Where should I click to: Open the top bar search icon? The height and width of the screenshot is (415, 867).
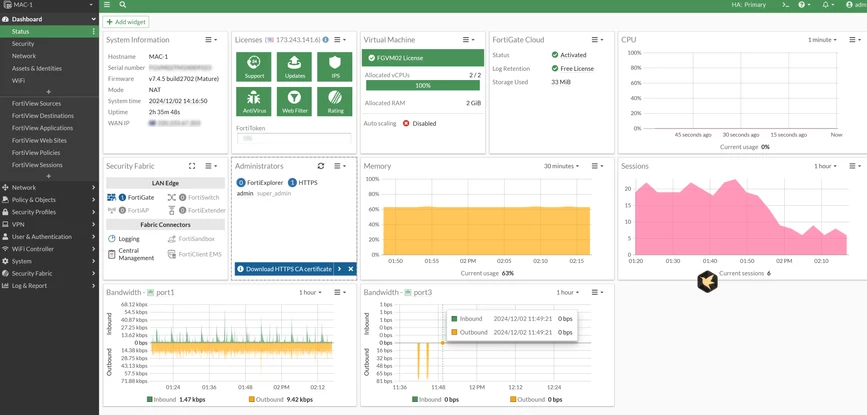[x=122, y=4]
